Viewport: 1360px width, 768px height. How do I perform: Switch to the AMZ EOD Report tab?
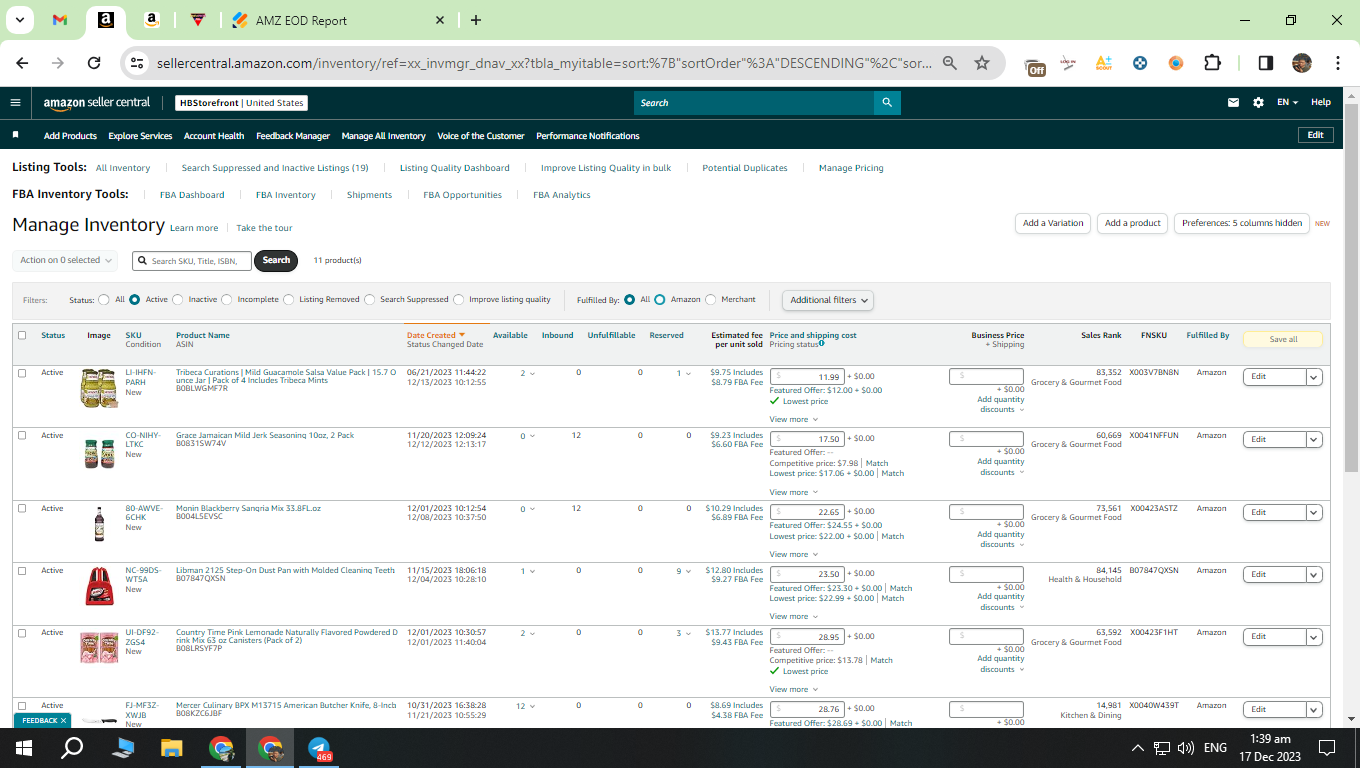[x=337, y=20]
